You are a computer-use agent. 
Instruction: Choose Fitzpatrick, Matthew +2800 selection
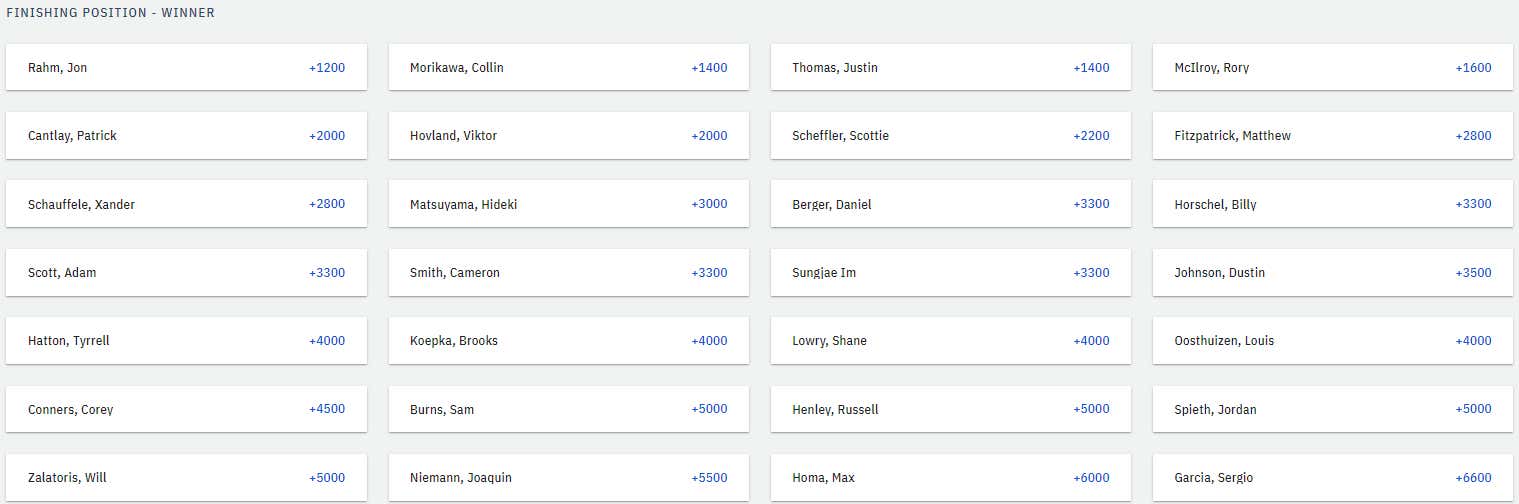1333,135
